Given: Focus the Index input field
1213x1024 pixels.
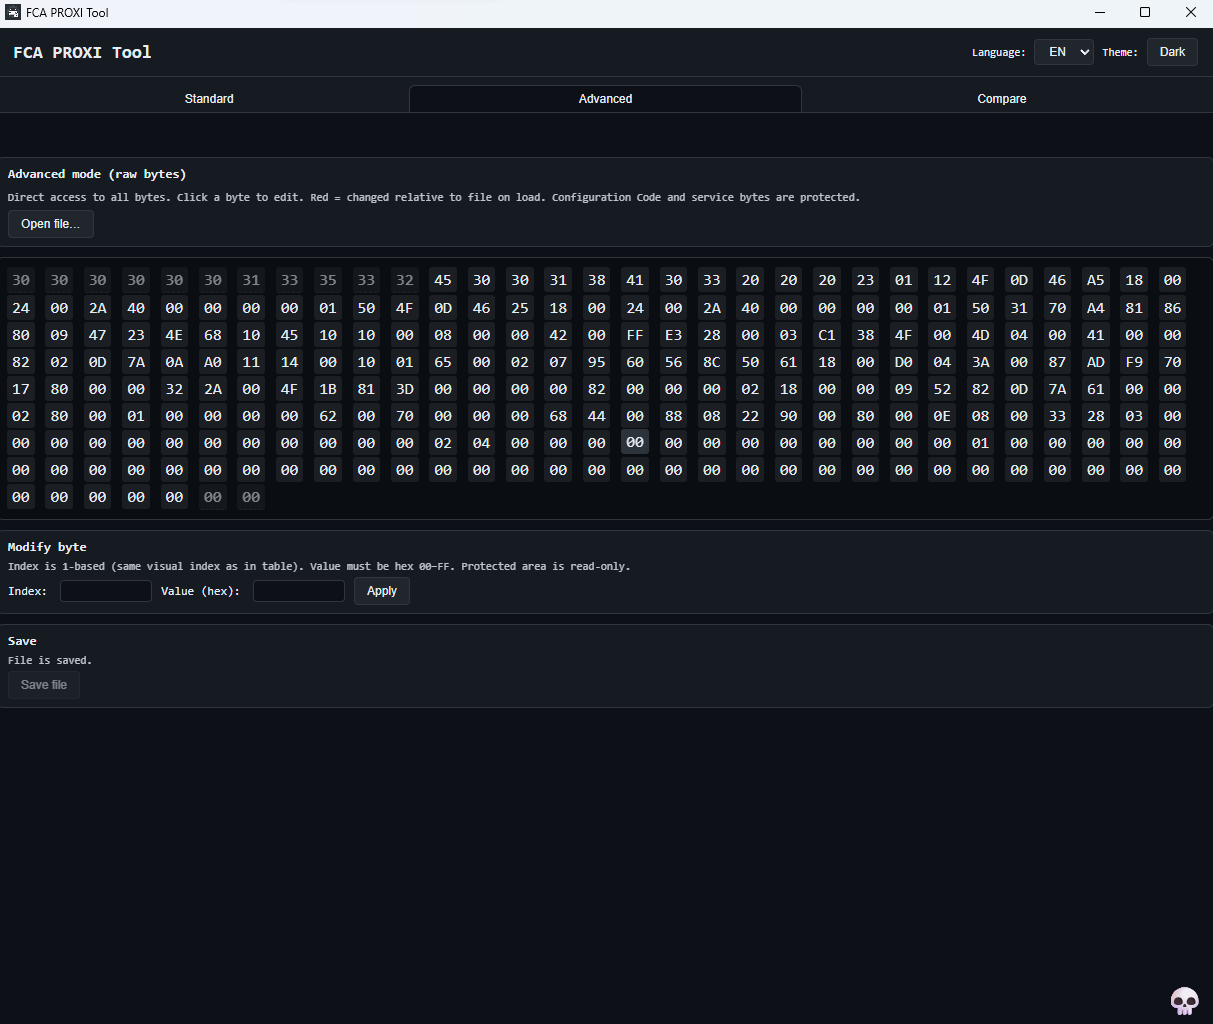Looking at the screenshot, I should click(106, 591).
